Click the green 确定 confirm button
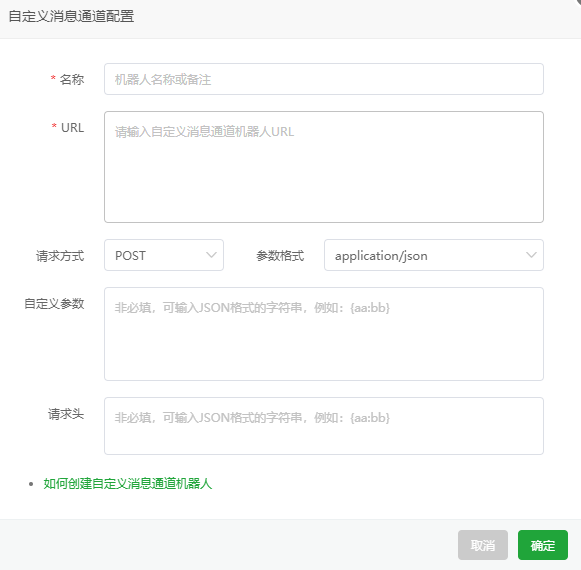 [543, 545]
